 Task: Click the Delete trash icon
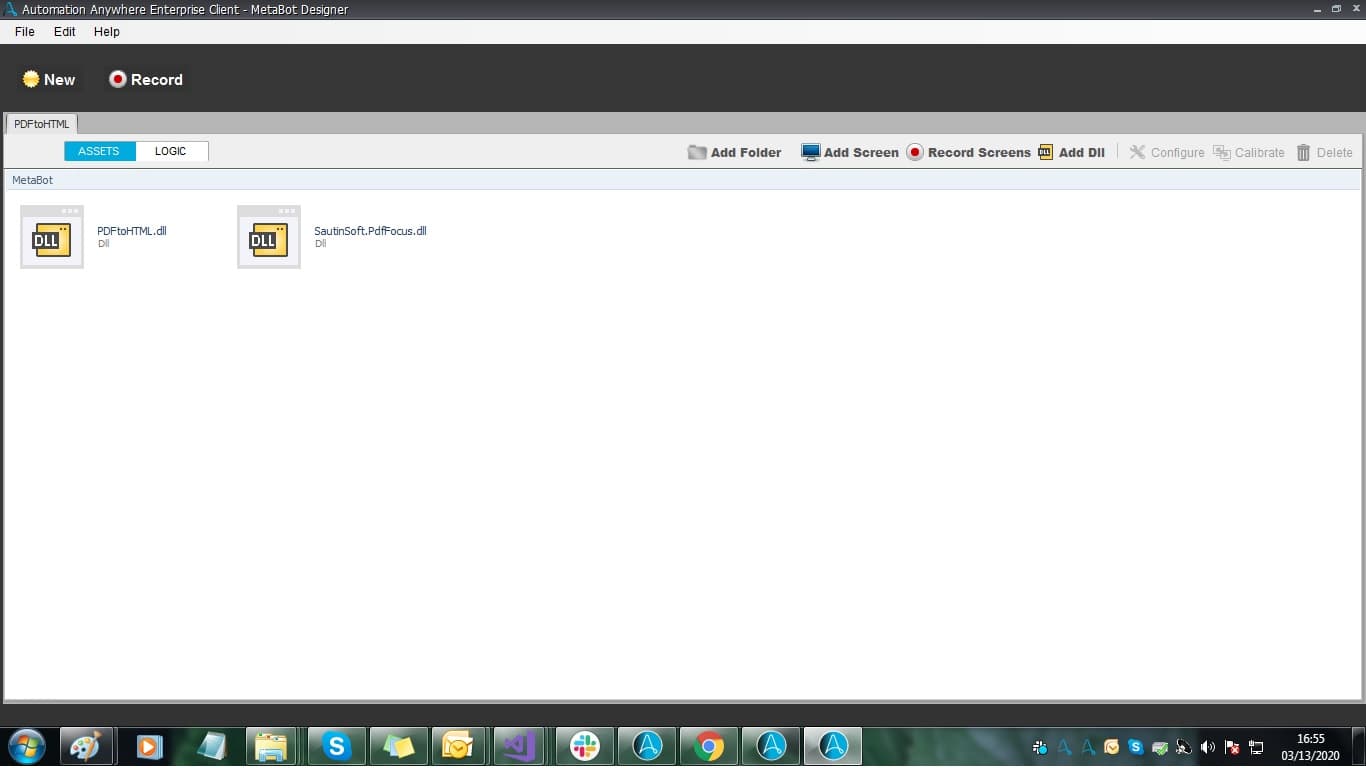coord(1303,153)
